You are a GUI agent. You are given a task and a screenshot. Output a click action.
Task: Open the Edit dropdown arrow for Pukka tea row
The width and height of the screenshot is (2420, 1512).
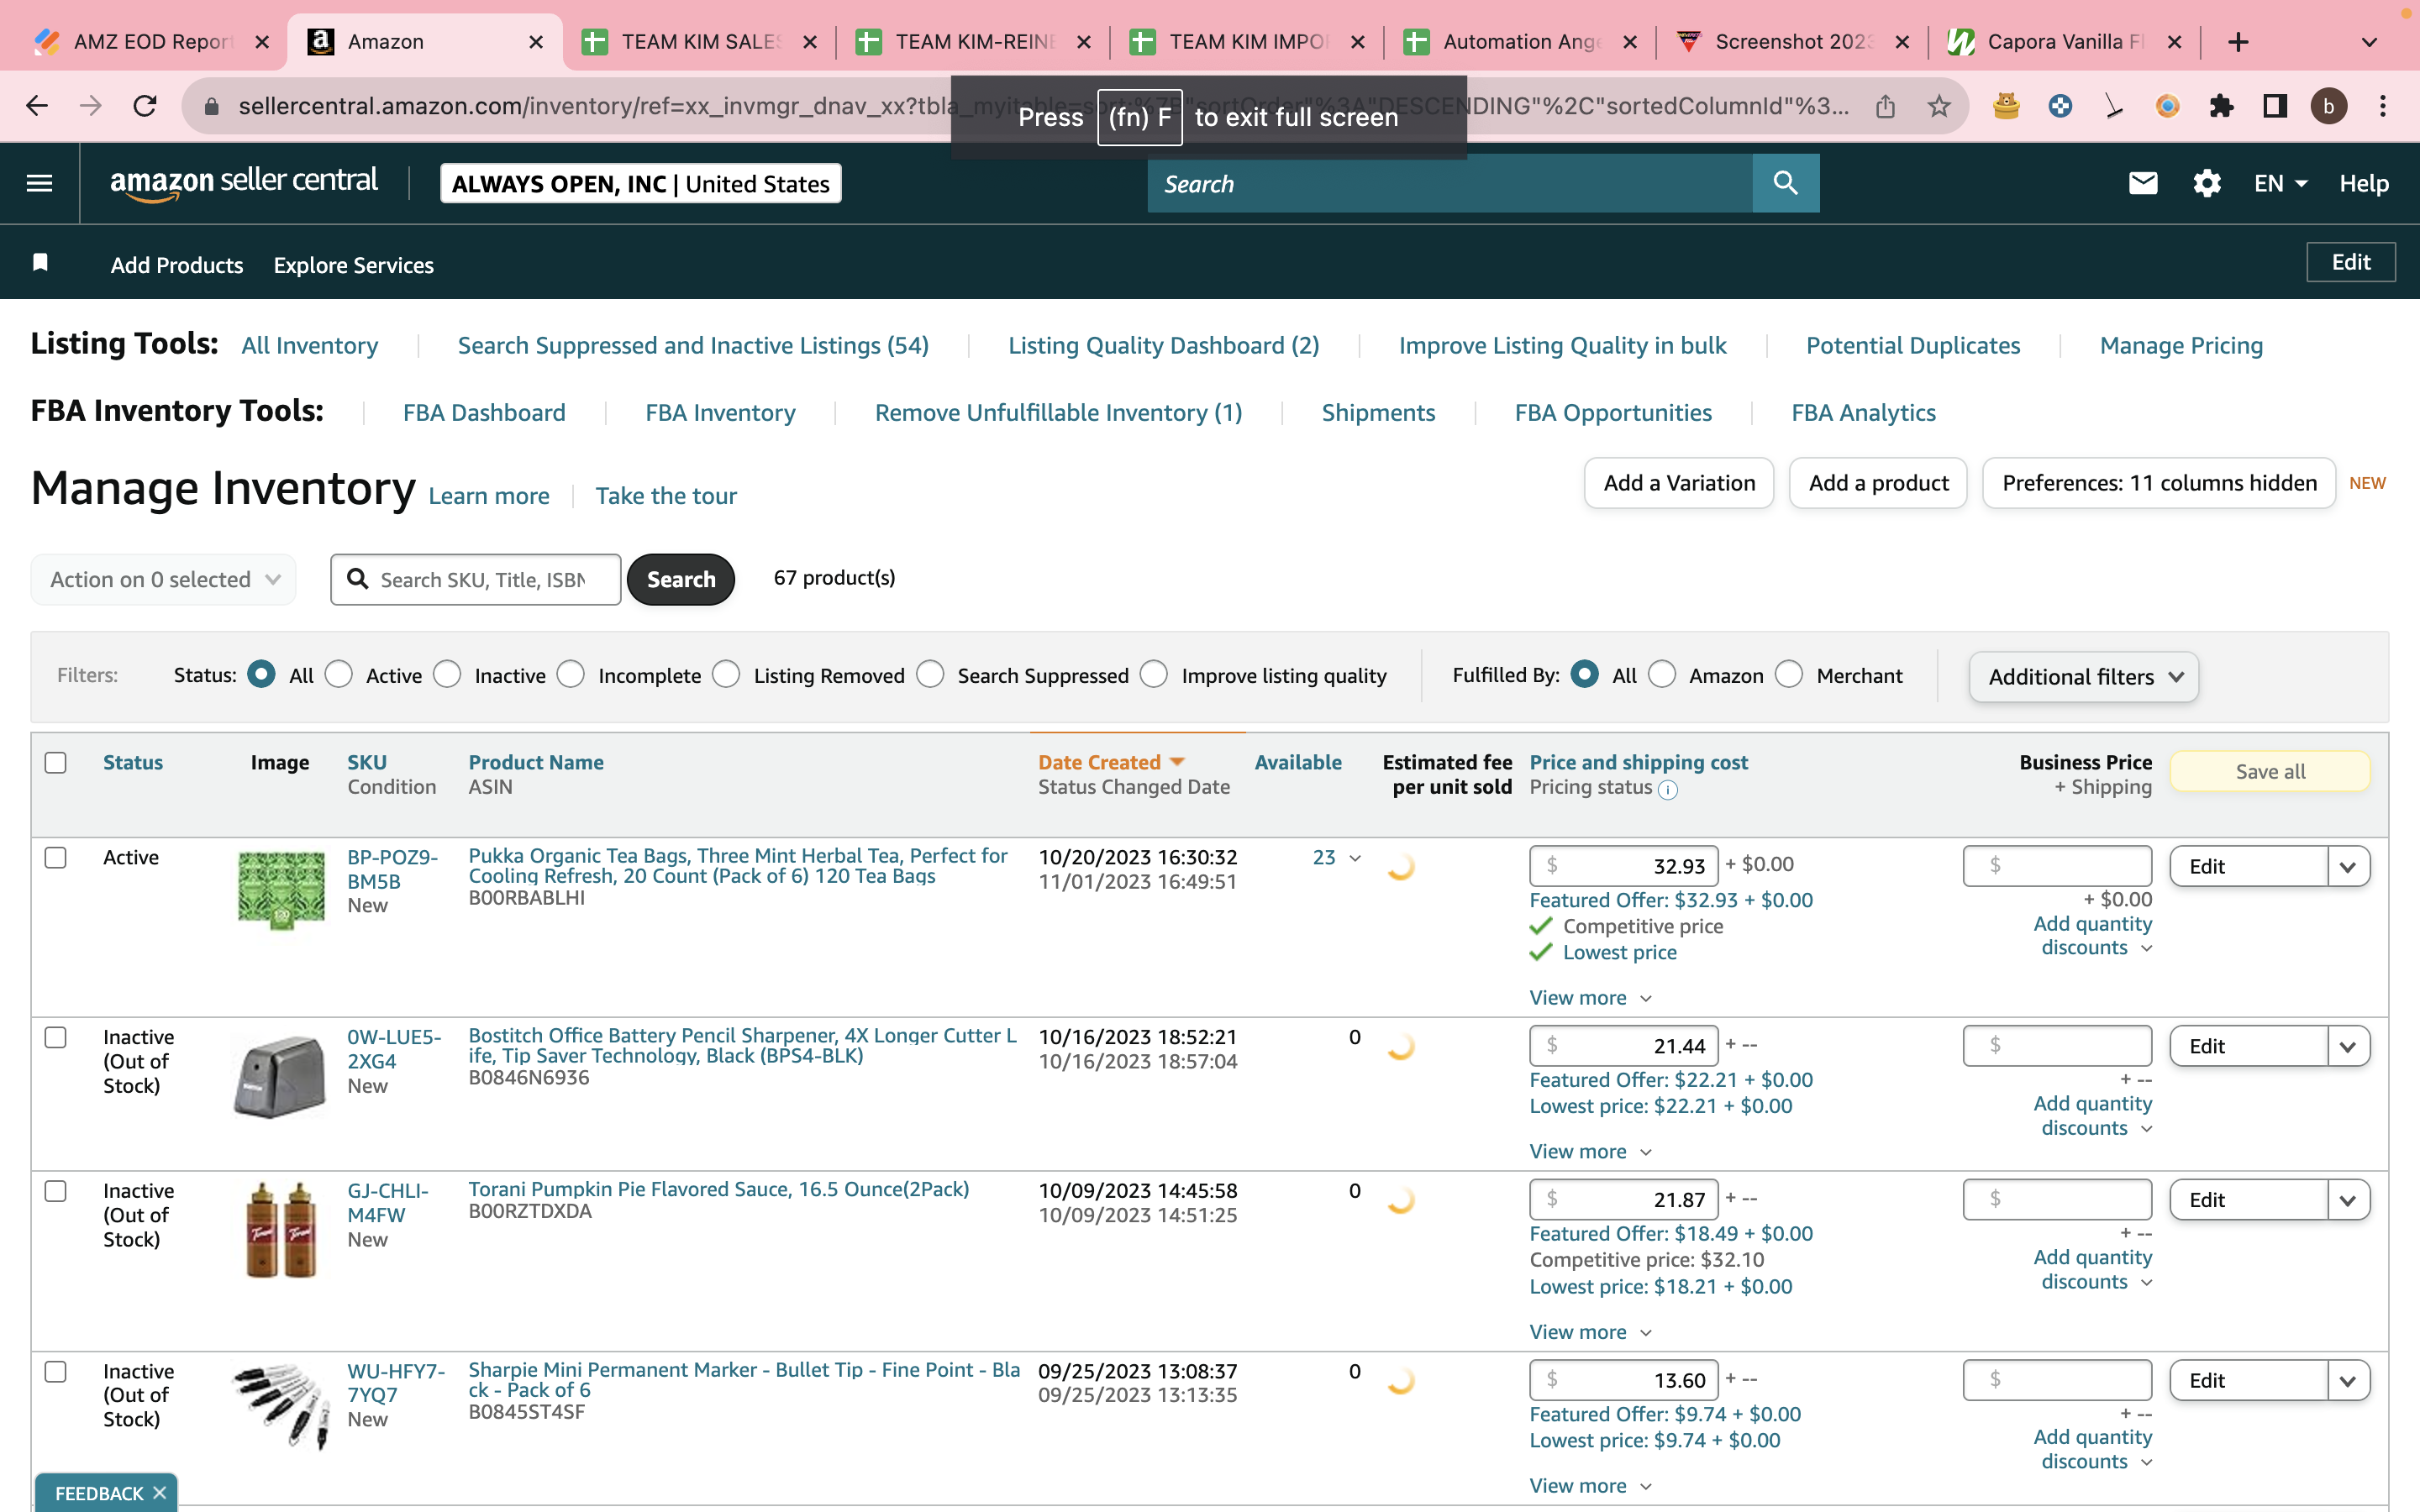tap(2348, 866)
